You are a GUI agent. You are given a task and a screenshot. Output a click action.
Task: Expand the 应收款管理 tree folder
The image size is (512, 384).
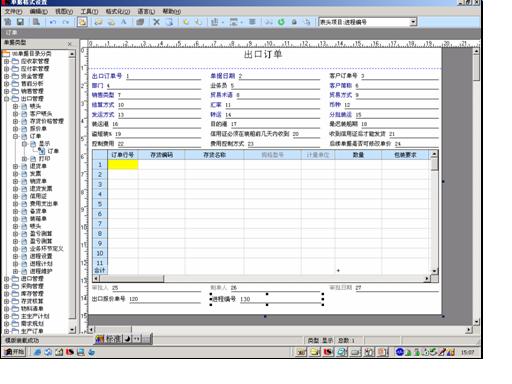coord(6,61)
